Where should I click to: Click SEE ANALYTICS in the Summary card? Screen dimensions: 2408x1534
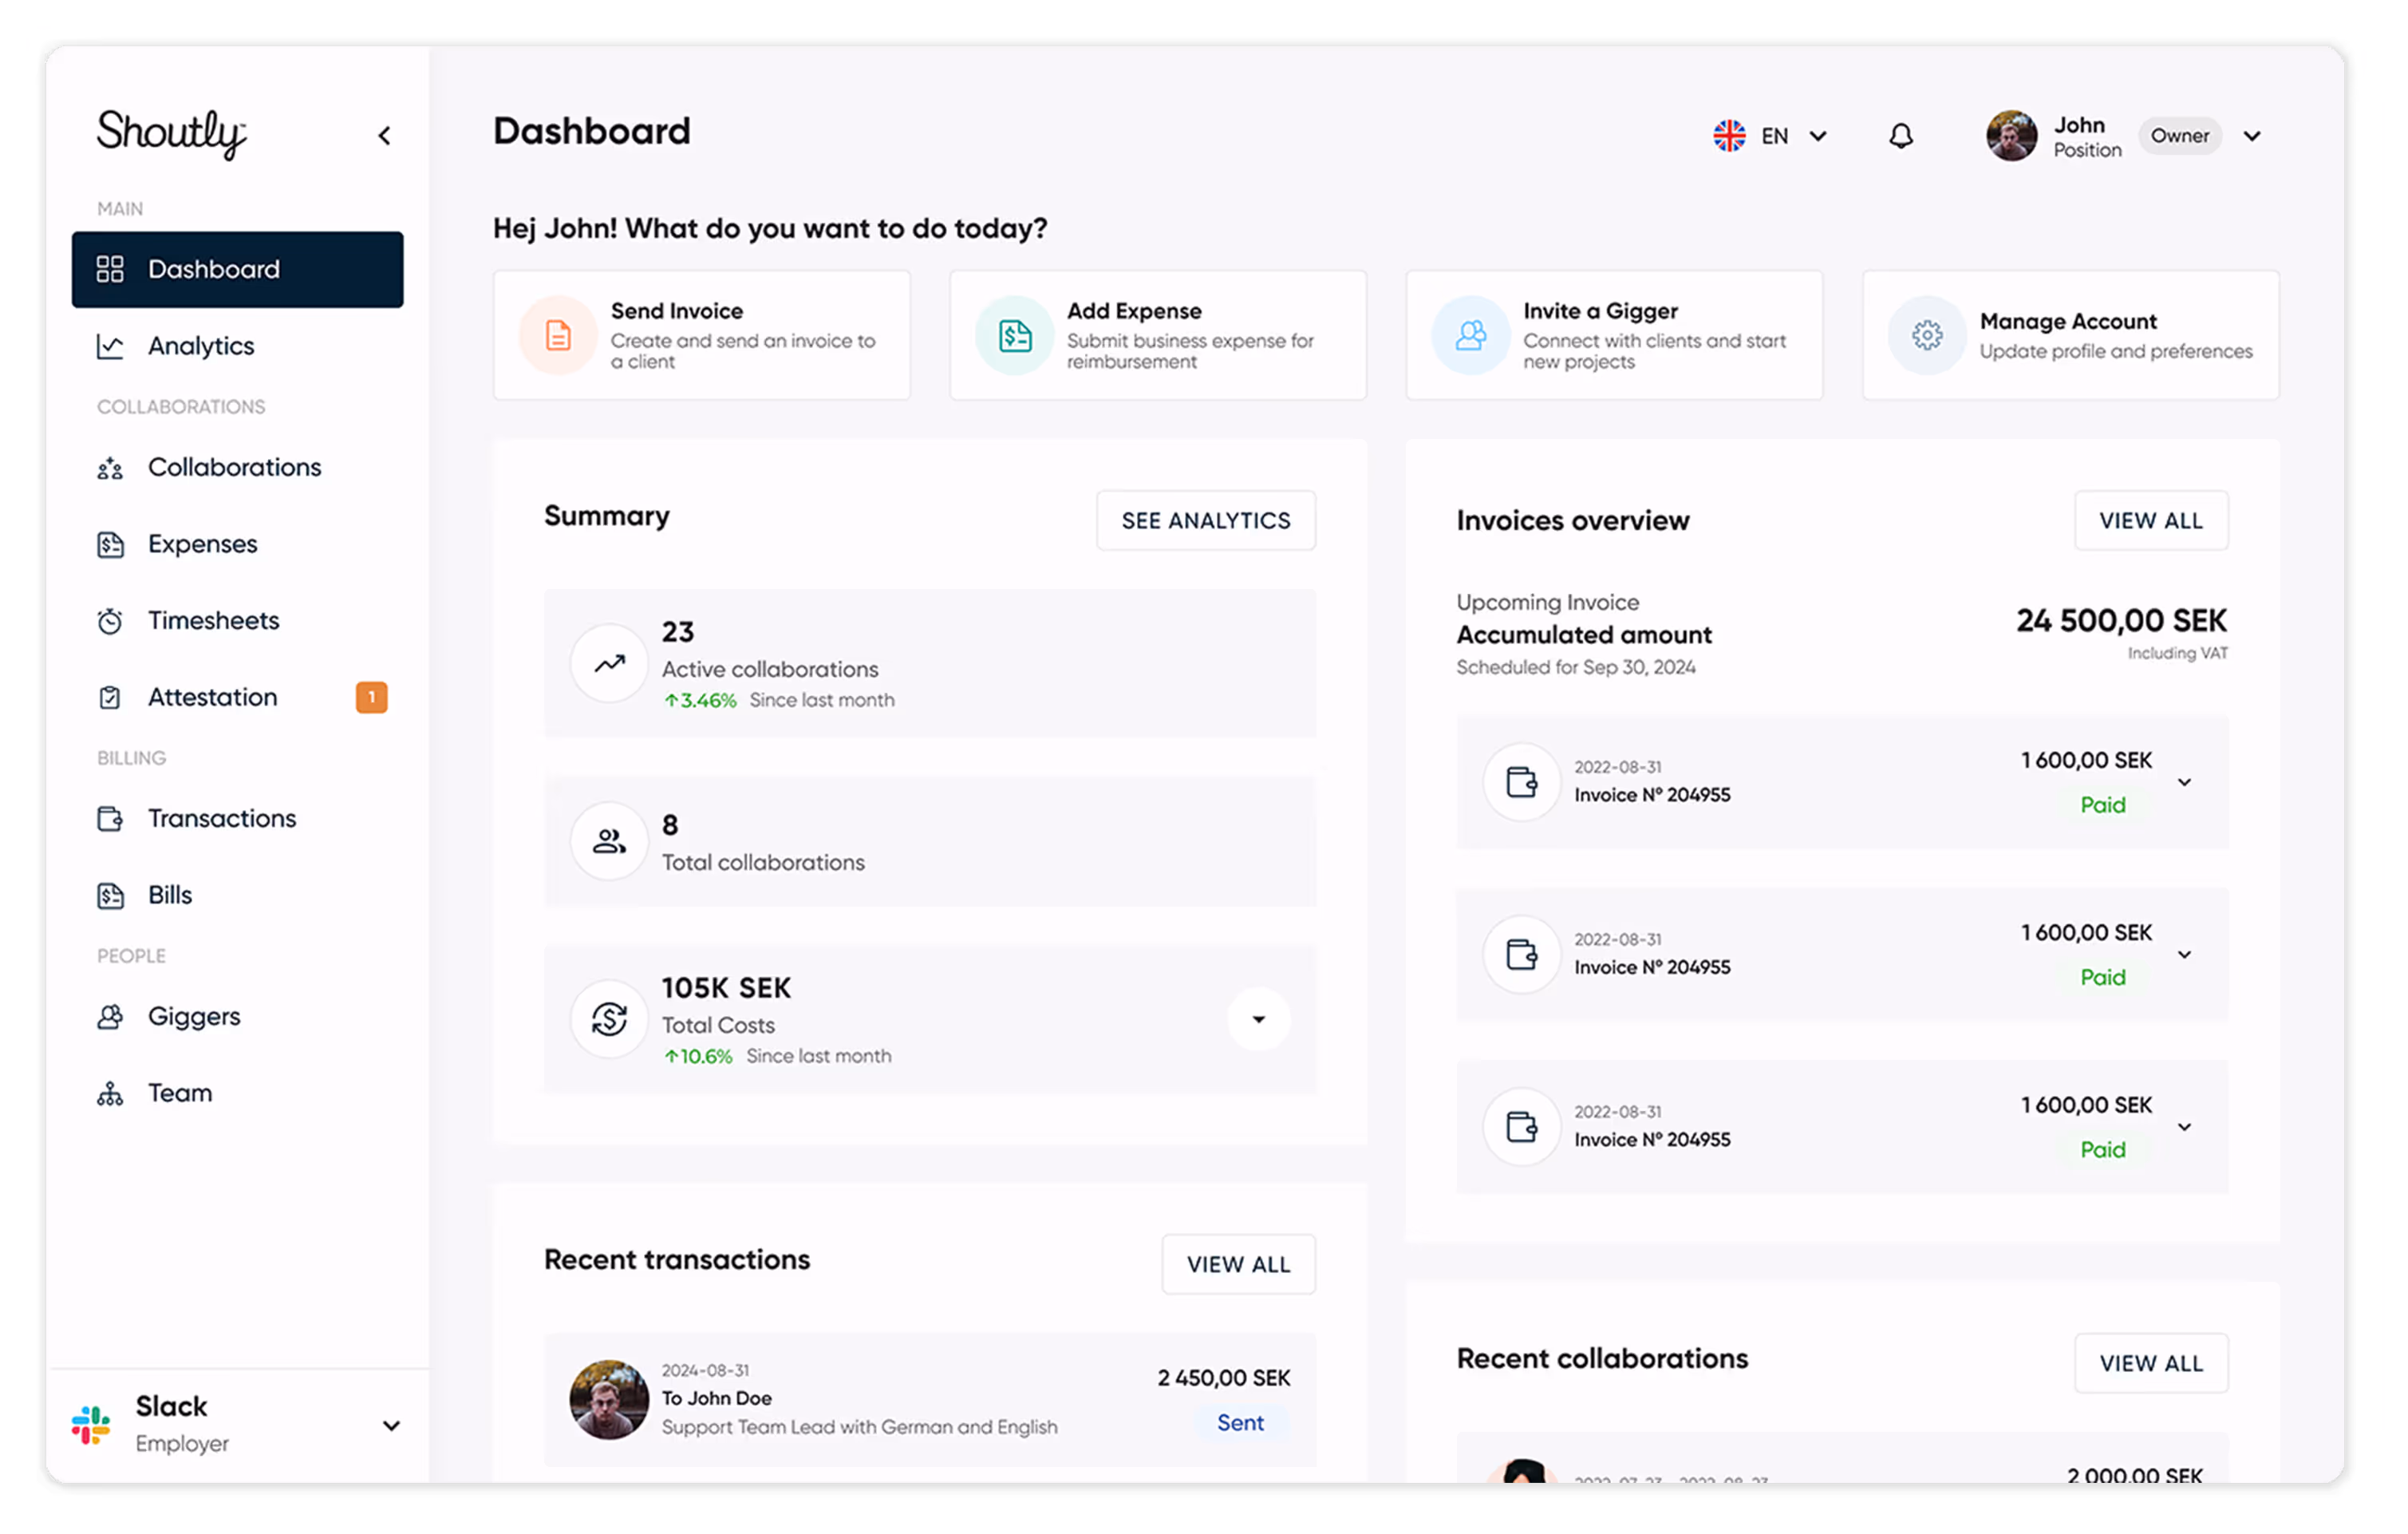(1205, 520)
